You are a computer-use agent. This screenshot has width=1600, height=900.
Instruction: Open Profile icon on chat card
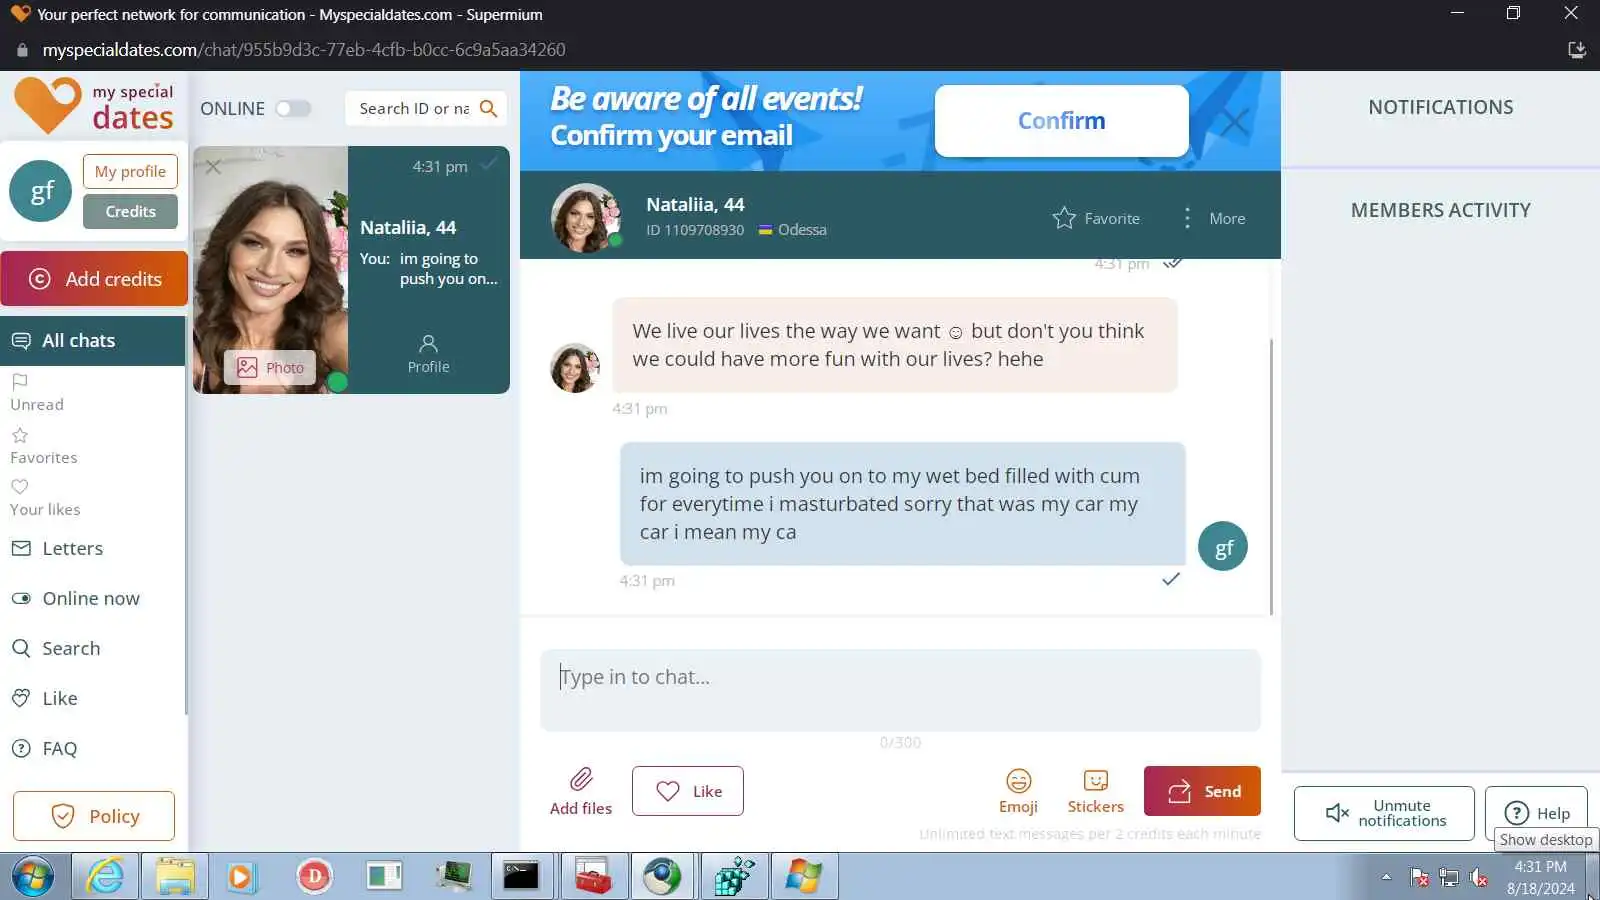[x=428, y=354]
